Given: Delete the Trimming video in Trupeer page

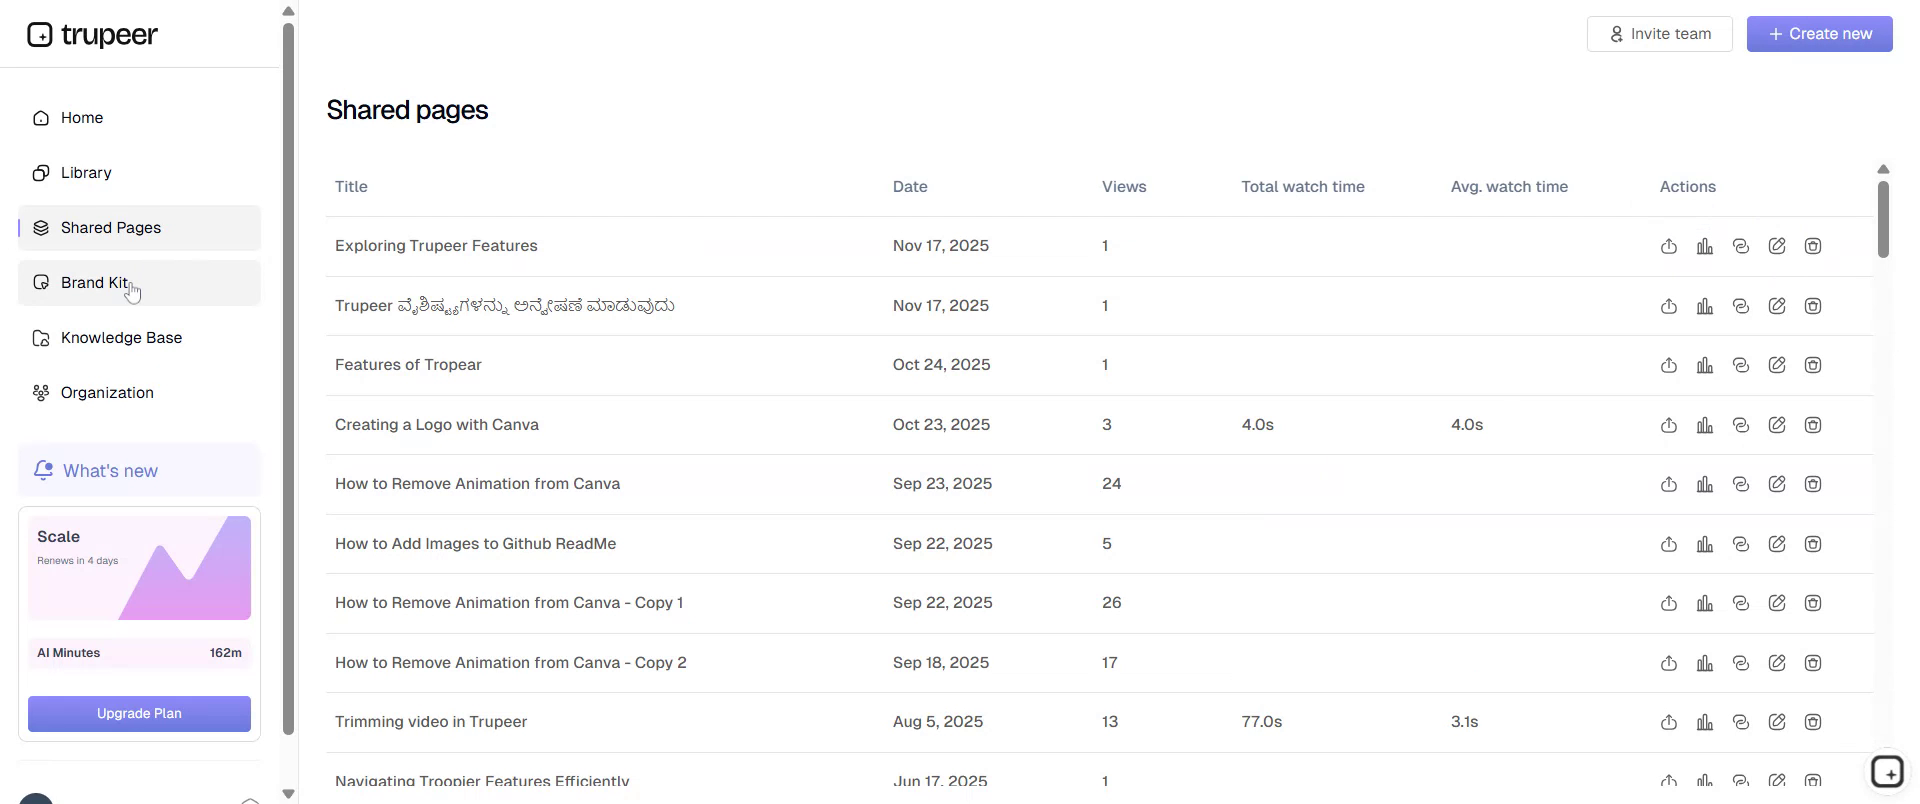Looking at the screenshot, I should click(x=1813, y=722).
